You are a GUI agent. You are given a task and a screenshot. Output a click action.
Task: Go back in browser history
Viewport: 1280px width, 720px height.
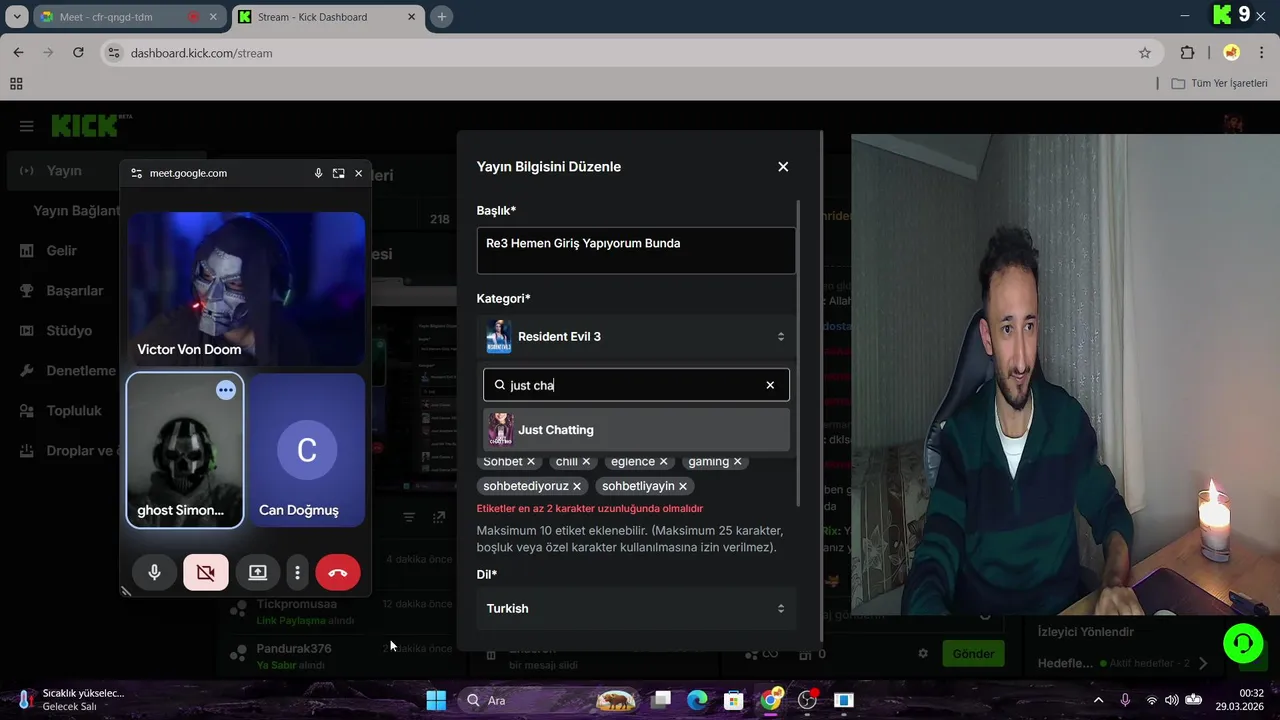[18, 53]
